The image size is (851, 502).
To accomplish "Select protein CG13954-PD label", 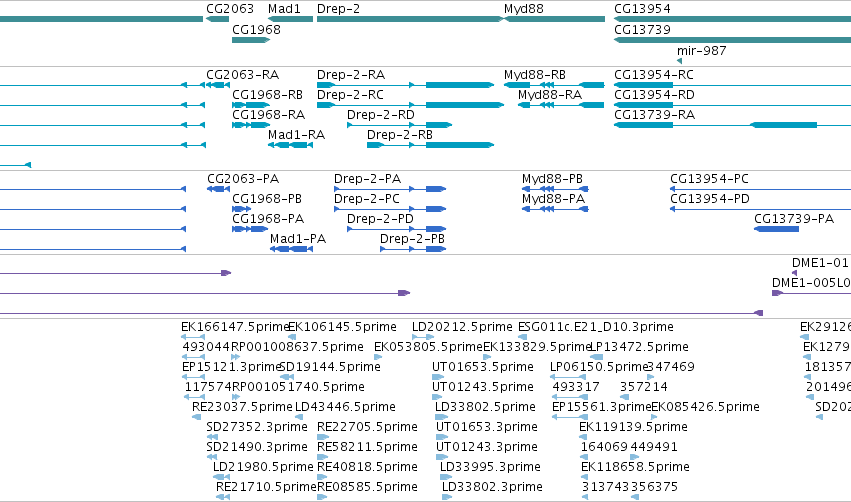I will tap(709, 199).
